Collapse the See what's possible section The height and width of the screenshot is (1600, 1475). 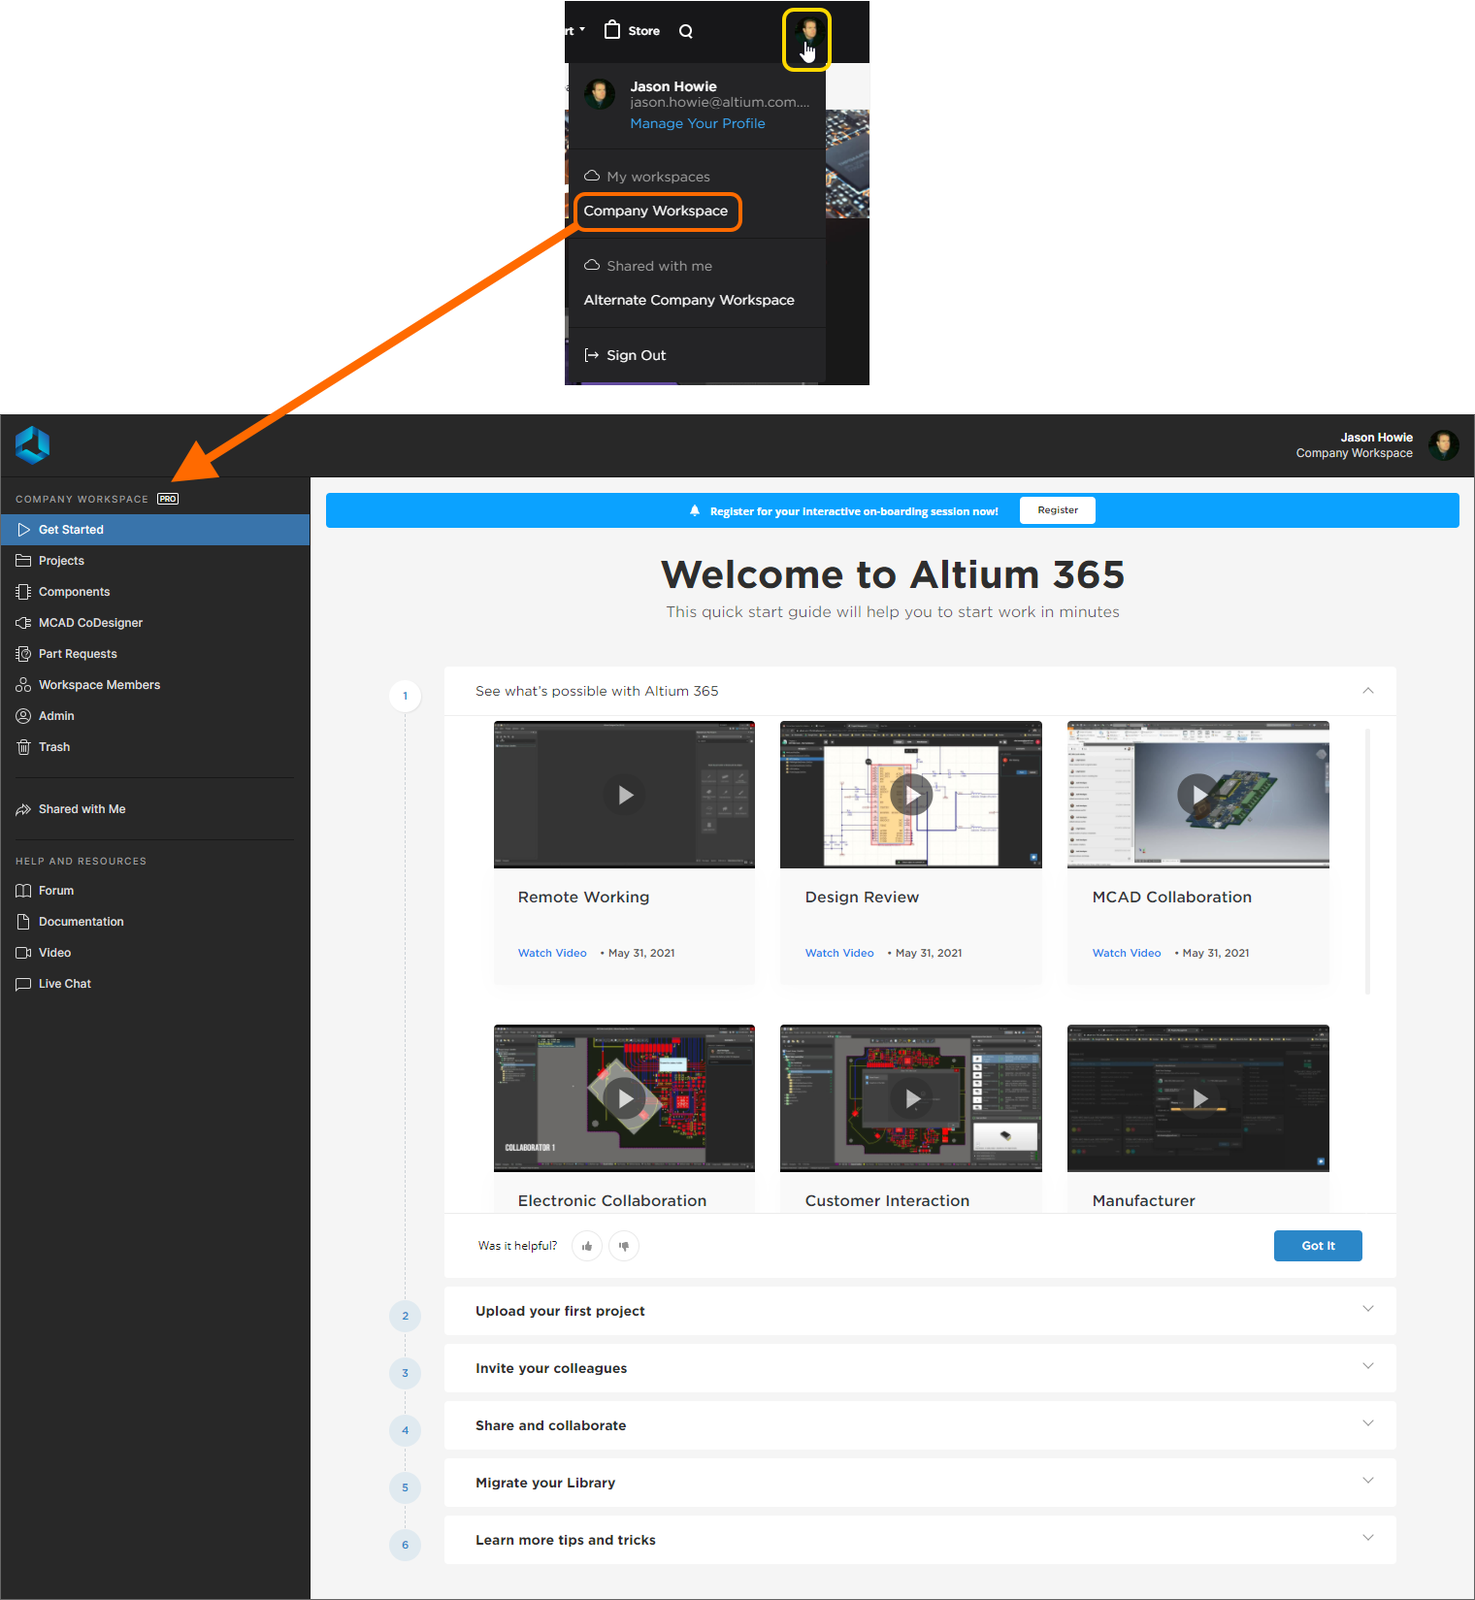click(1368, 691)
